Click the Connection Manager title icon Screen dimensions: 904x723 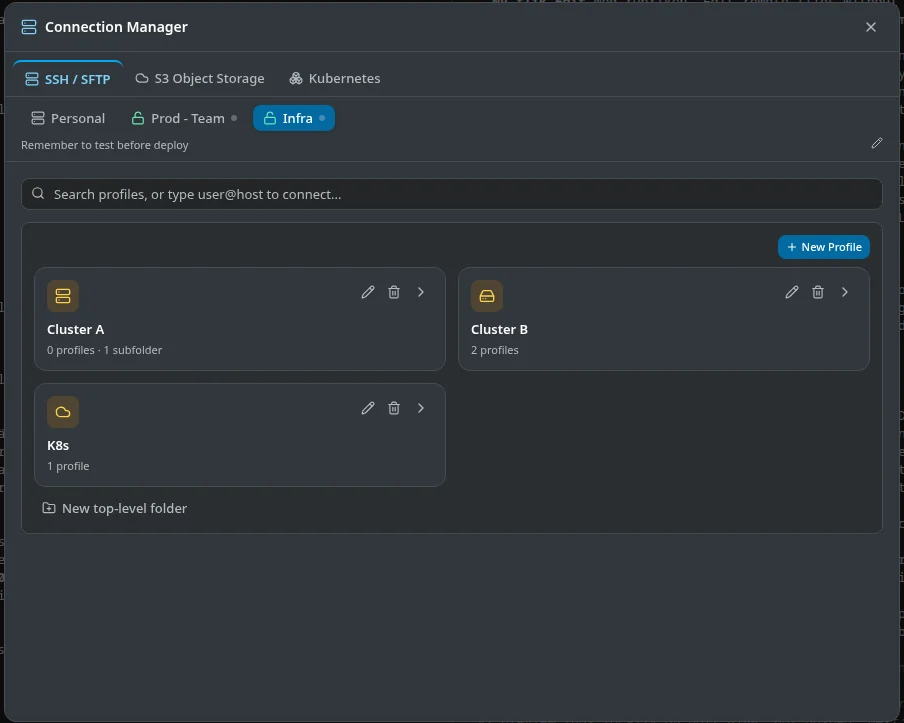coord(29,27)
